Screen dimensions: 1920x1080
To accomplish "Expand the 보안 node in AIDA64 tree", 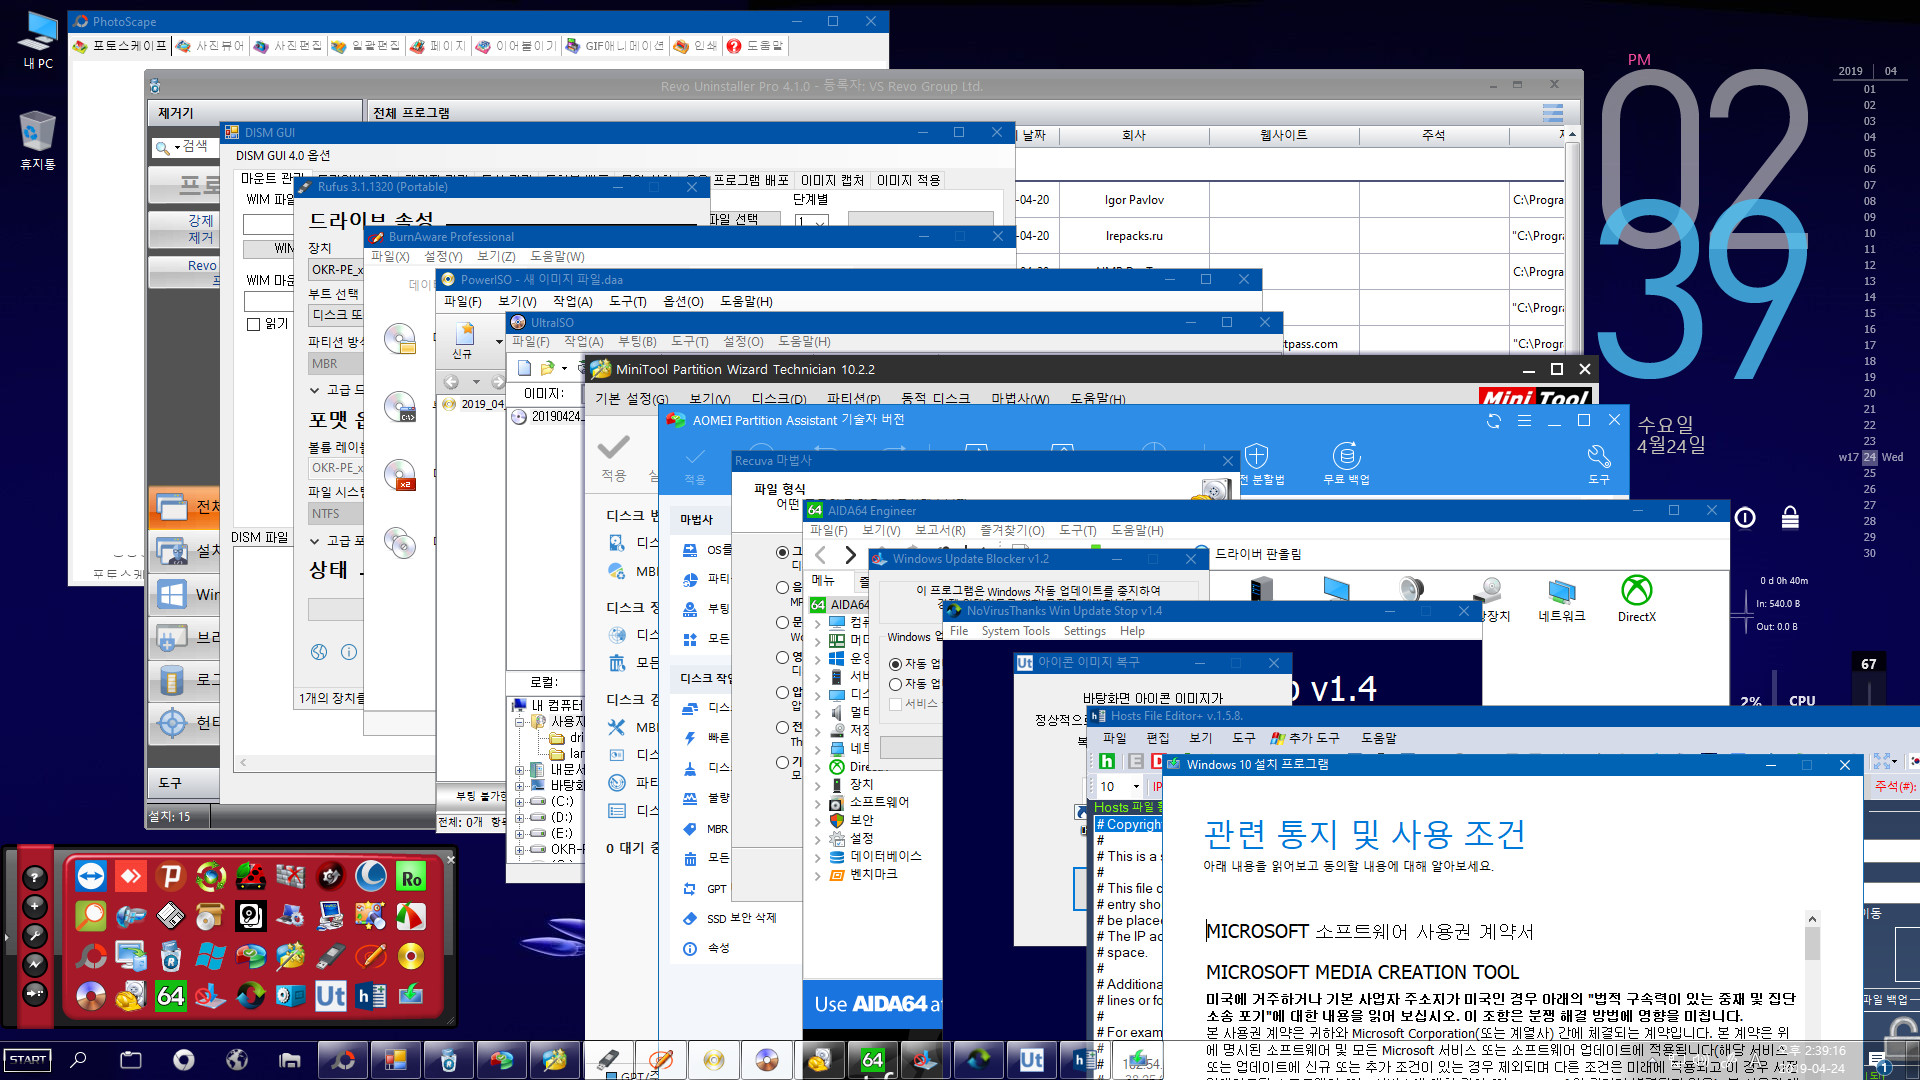I will coord(817,821).
